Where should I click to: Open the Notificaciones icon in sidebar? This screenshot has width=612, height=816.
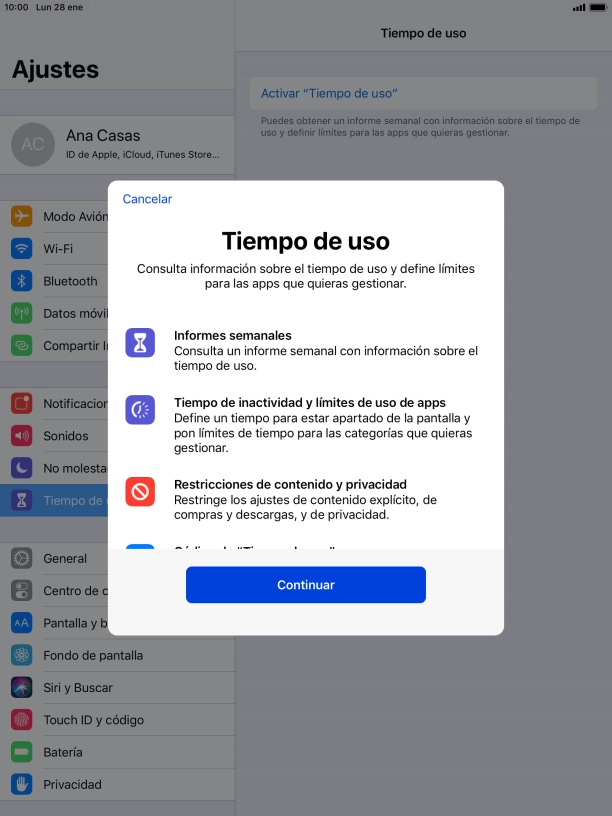21,403
